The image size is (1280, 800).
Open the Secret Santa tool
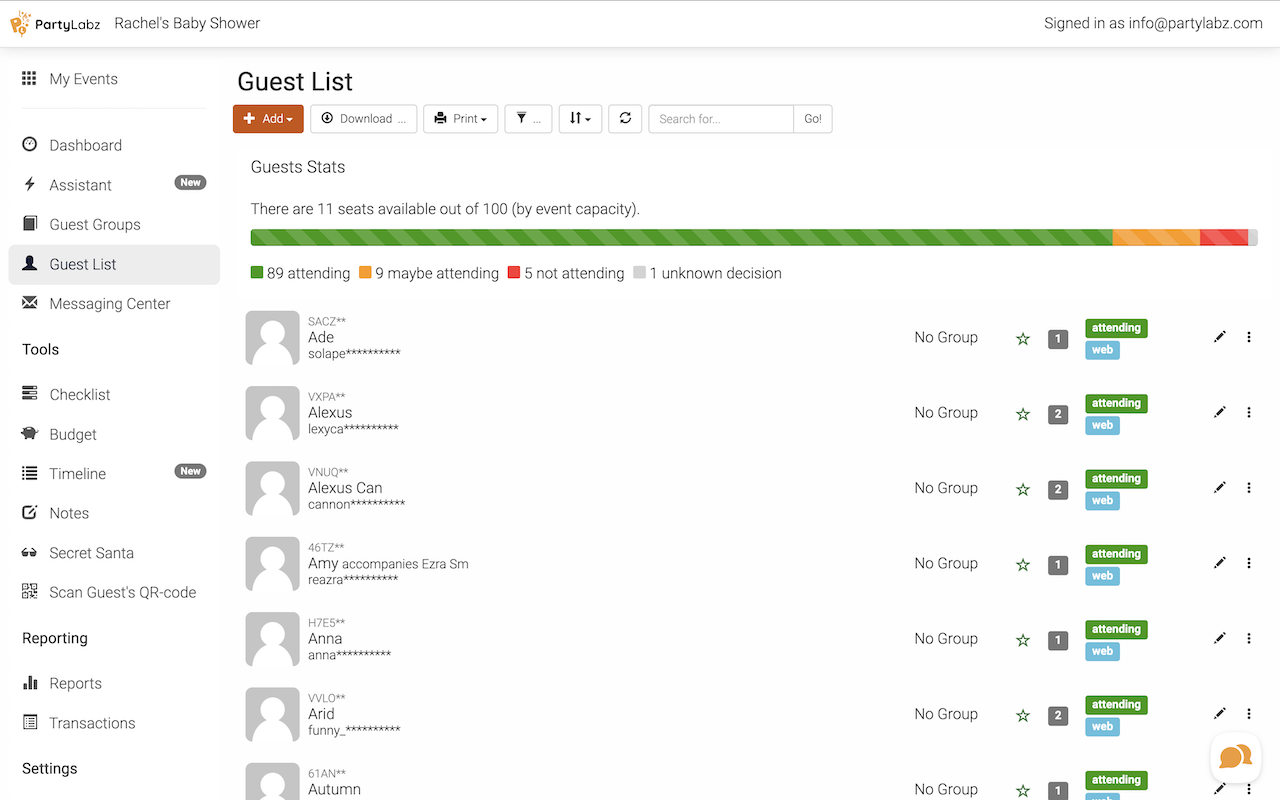point(91,553)
